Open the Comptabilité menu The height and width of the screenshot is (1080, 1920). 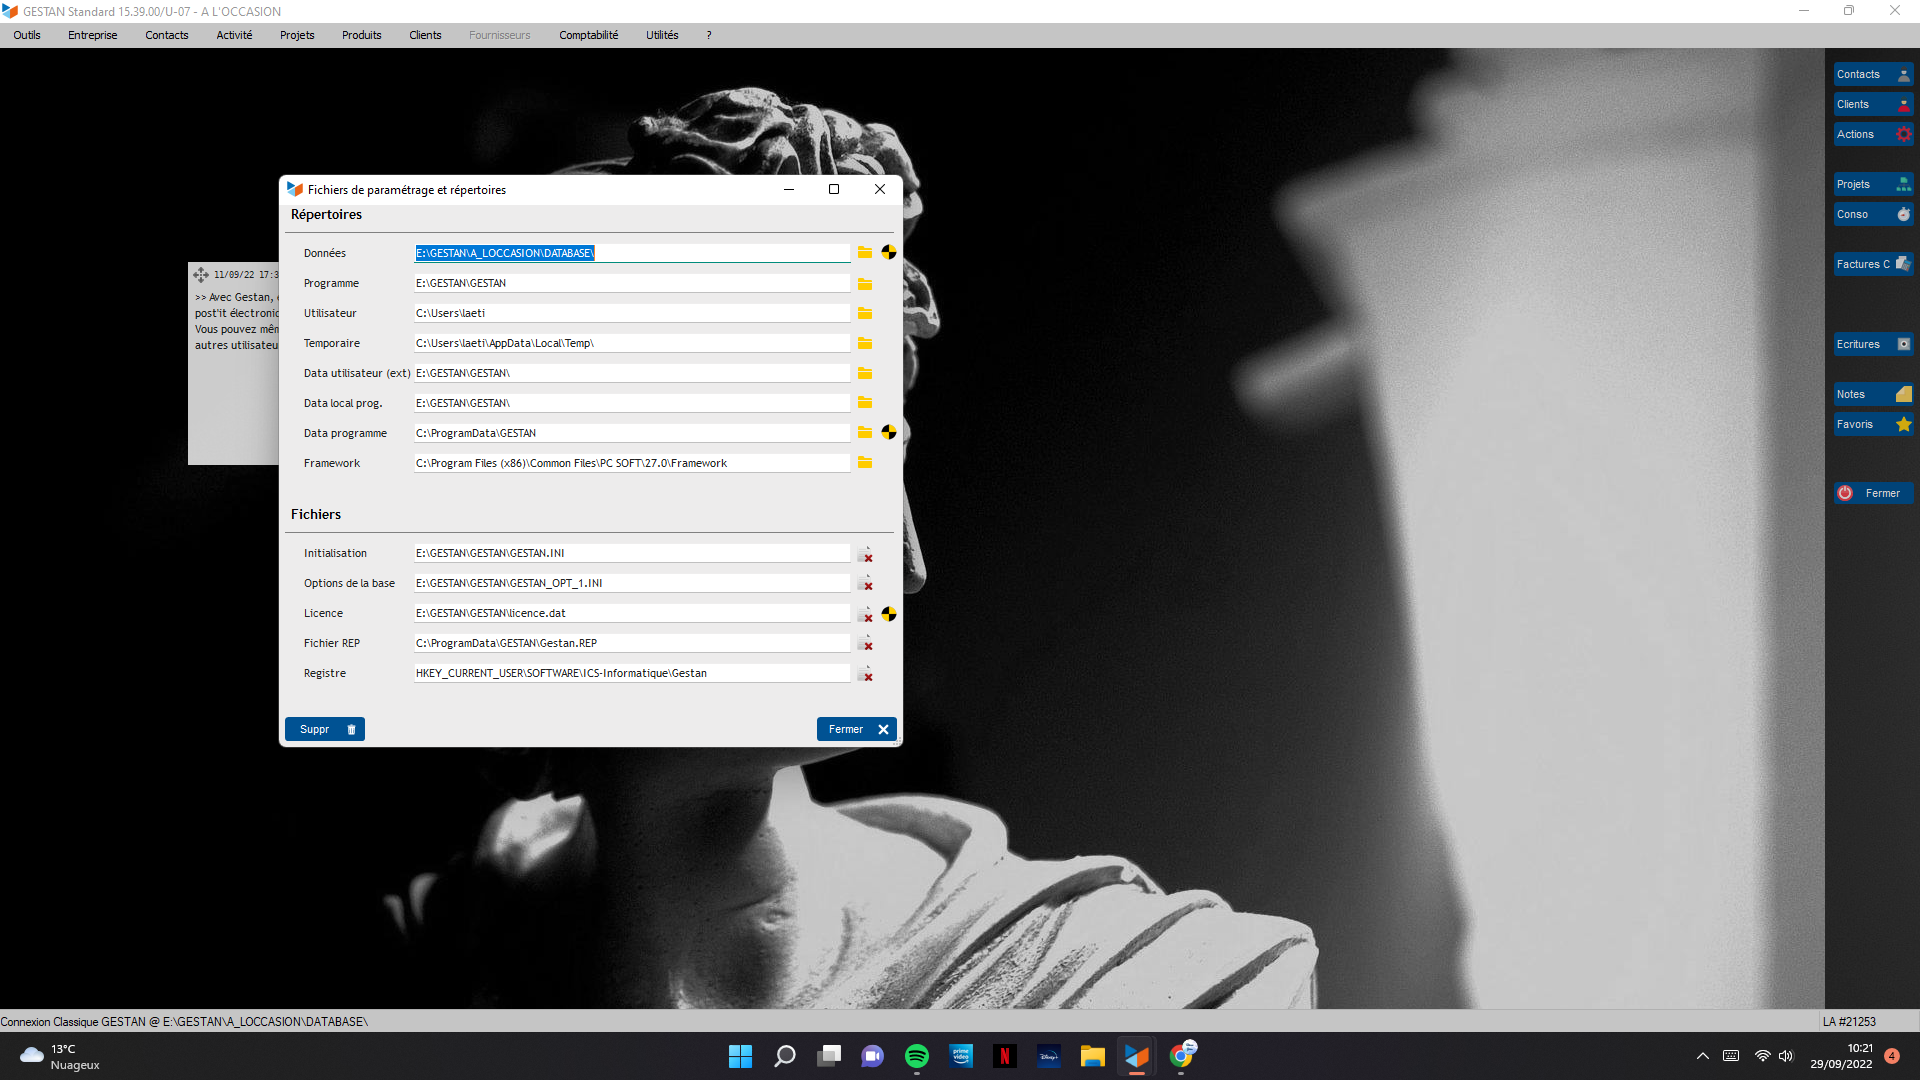(x=588, y=35)
